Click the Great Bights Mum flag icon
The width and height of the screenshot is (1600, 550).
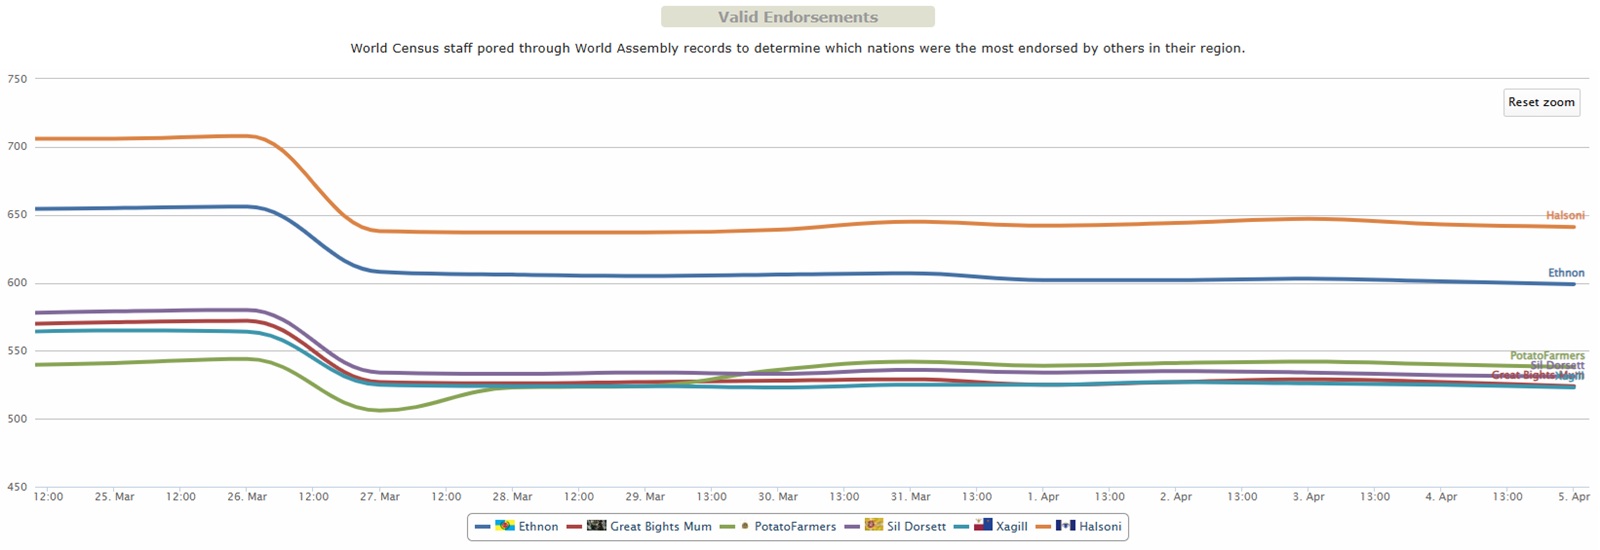tap(597, 526)
